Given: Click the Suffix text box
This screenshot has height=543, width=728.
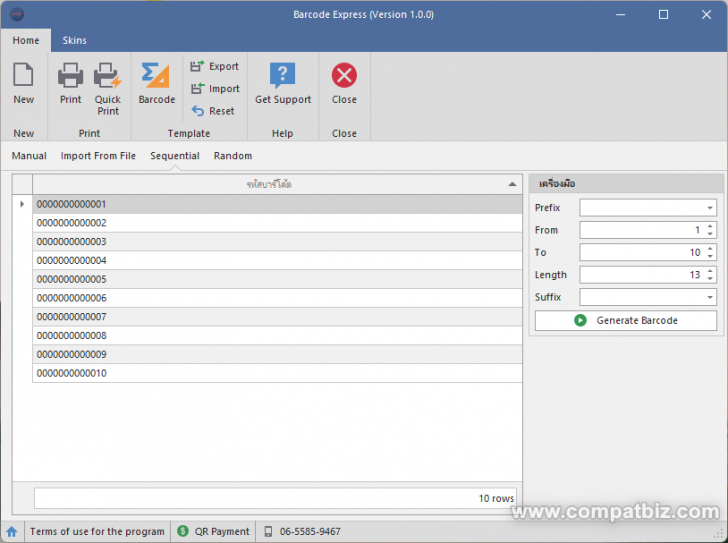Looking at the screenshot, I should coord(642,297).
